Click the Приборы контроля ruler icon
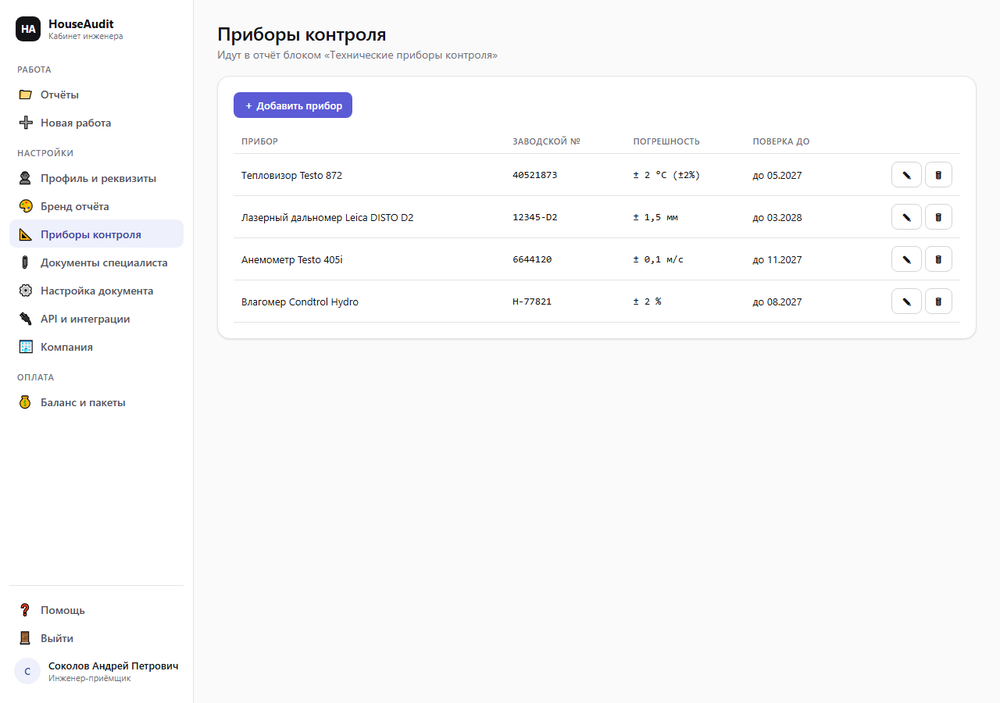The image size is (1000, 703). 26,234
